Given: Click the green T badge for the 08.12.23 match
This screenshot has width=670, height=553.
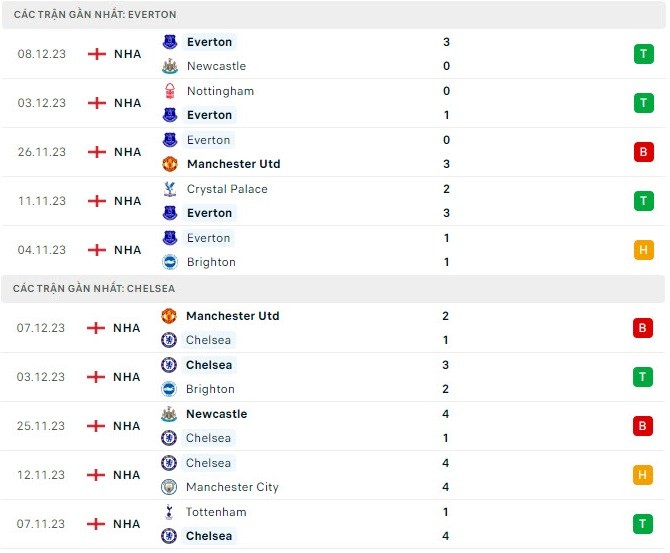Looking at the screenshot, I should click(x=643, y=54).
